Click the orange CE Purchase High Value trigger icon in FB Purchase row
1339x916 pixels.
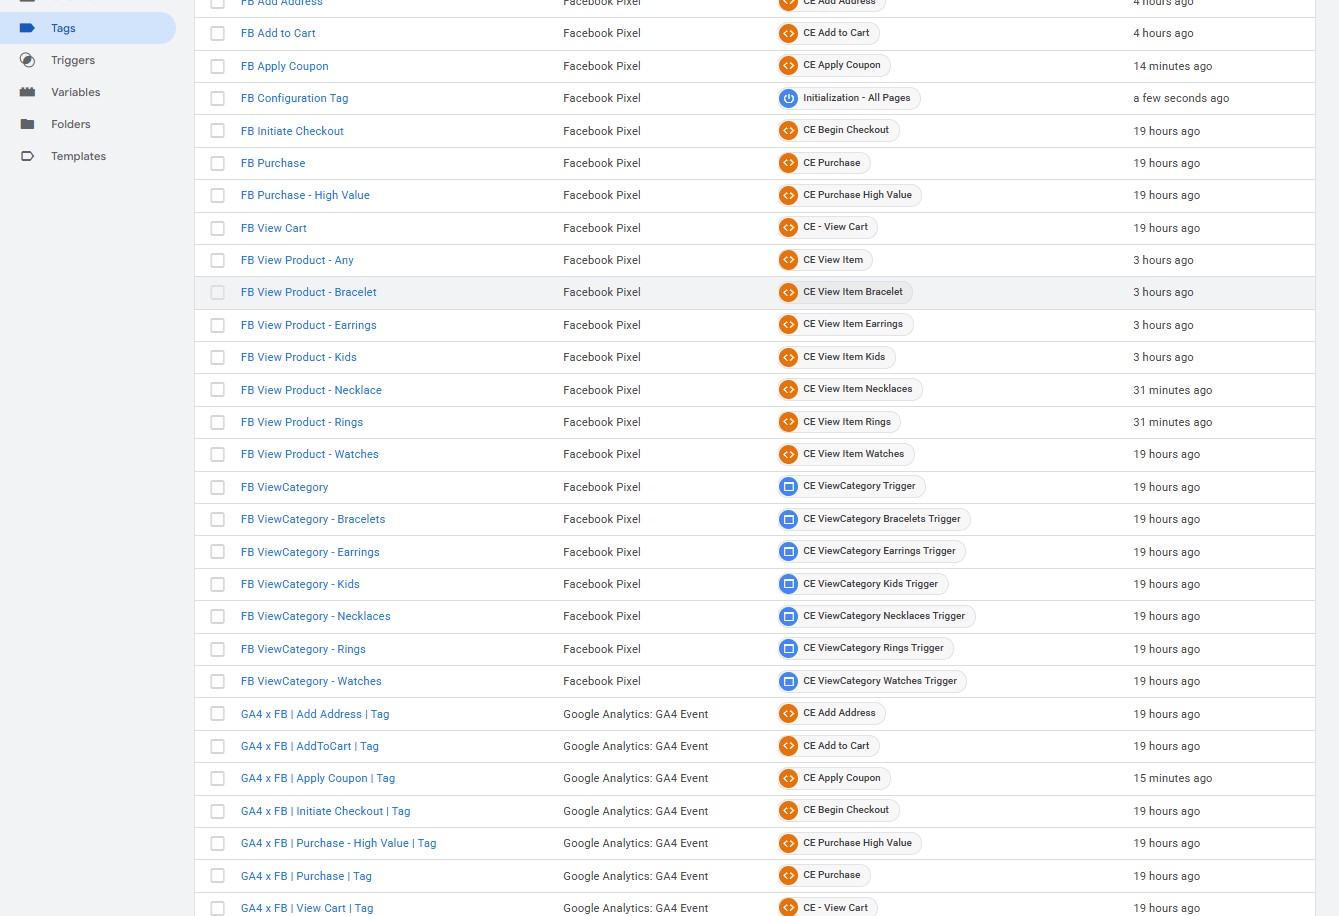tap(788, 195)
